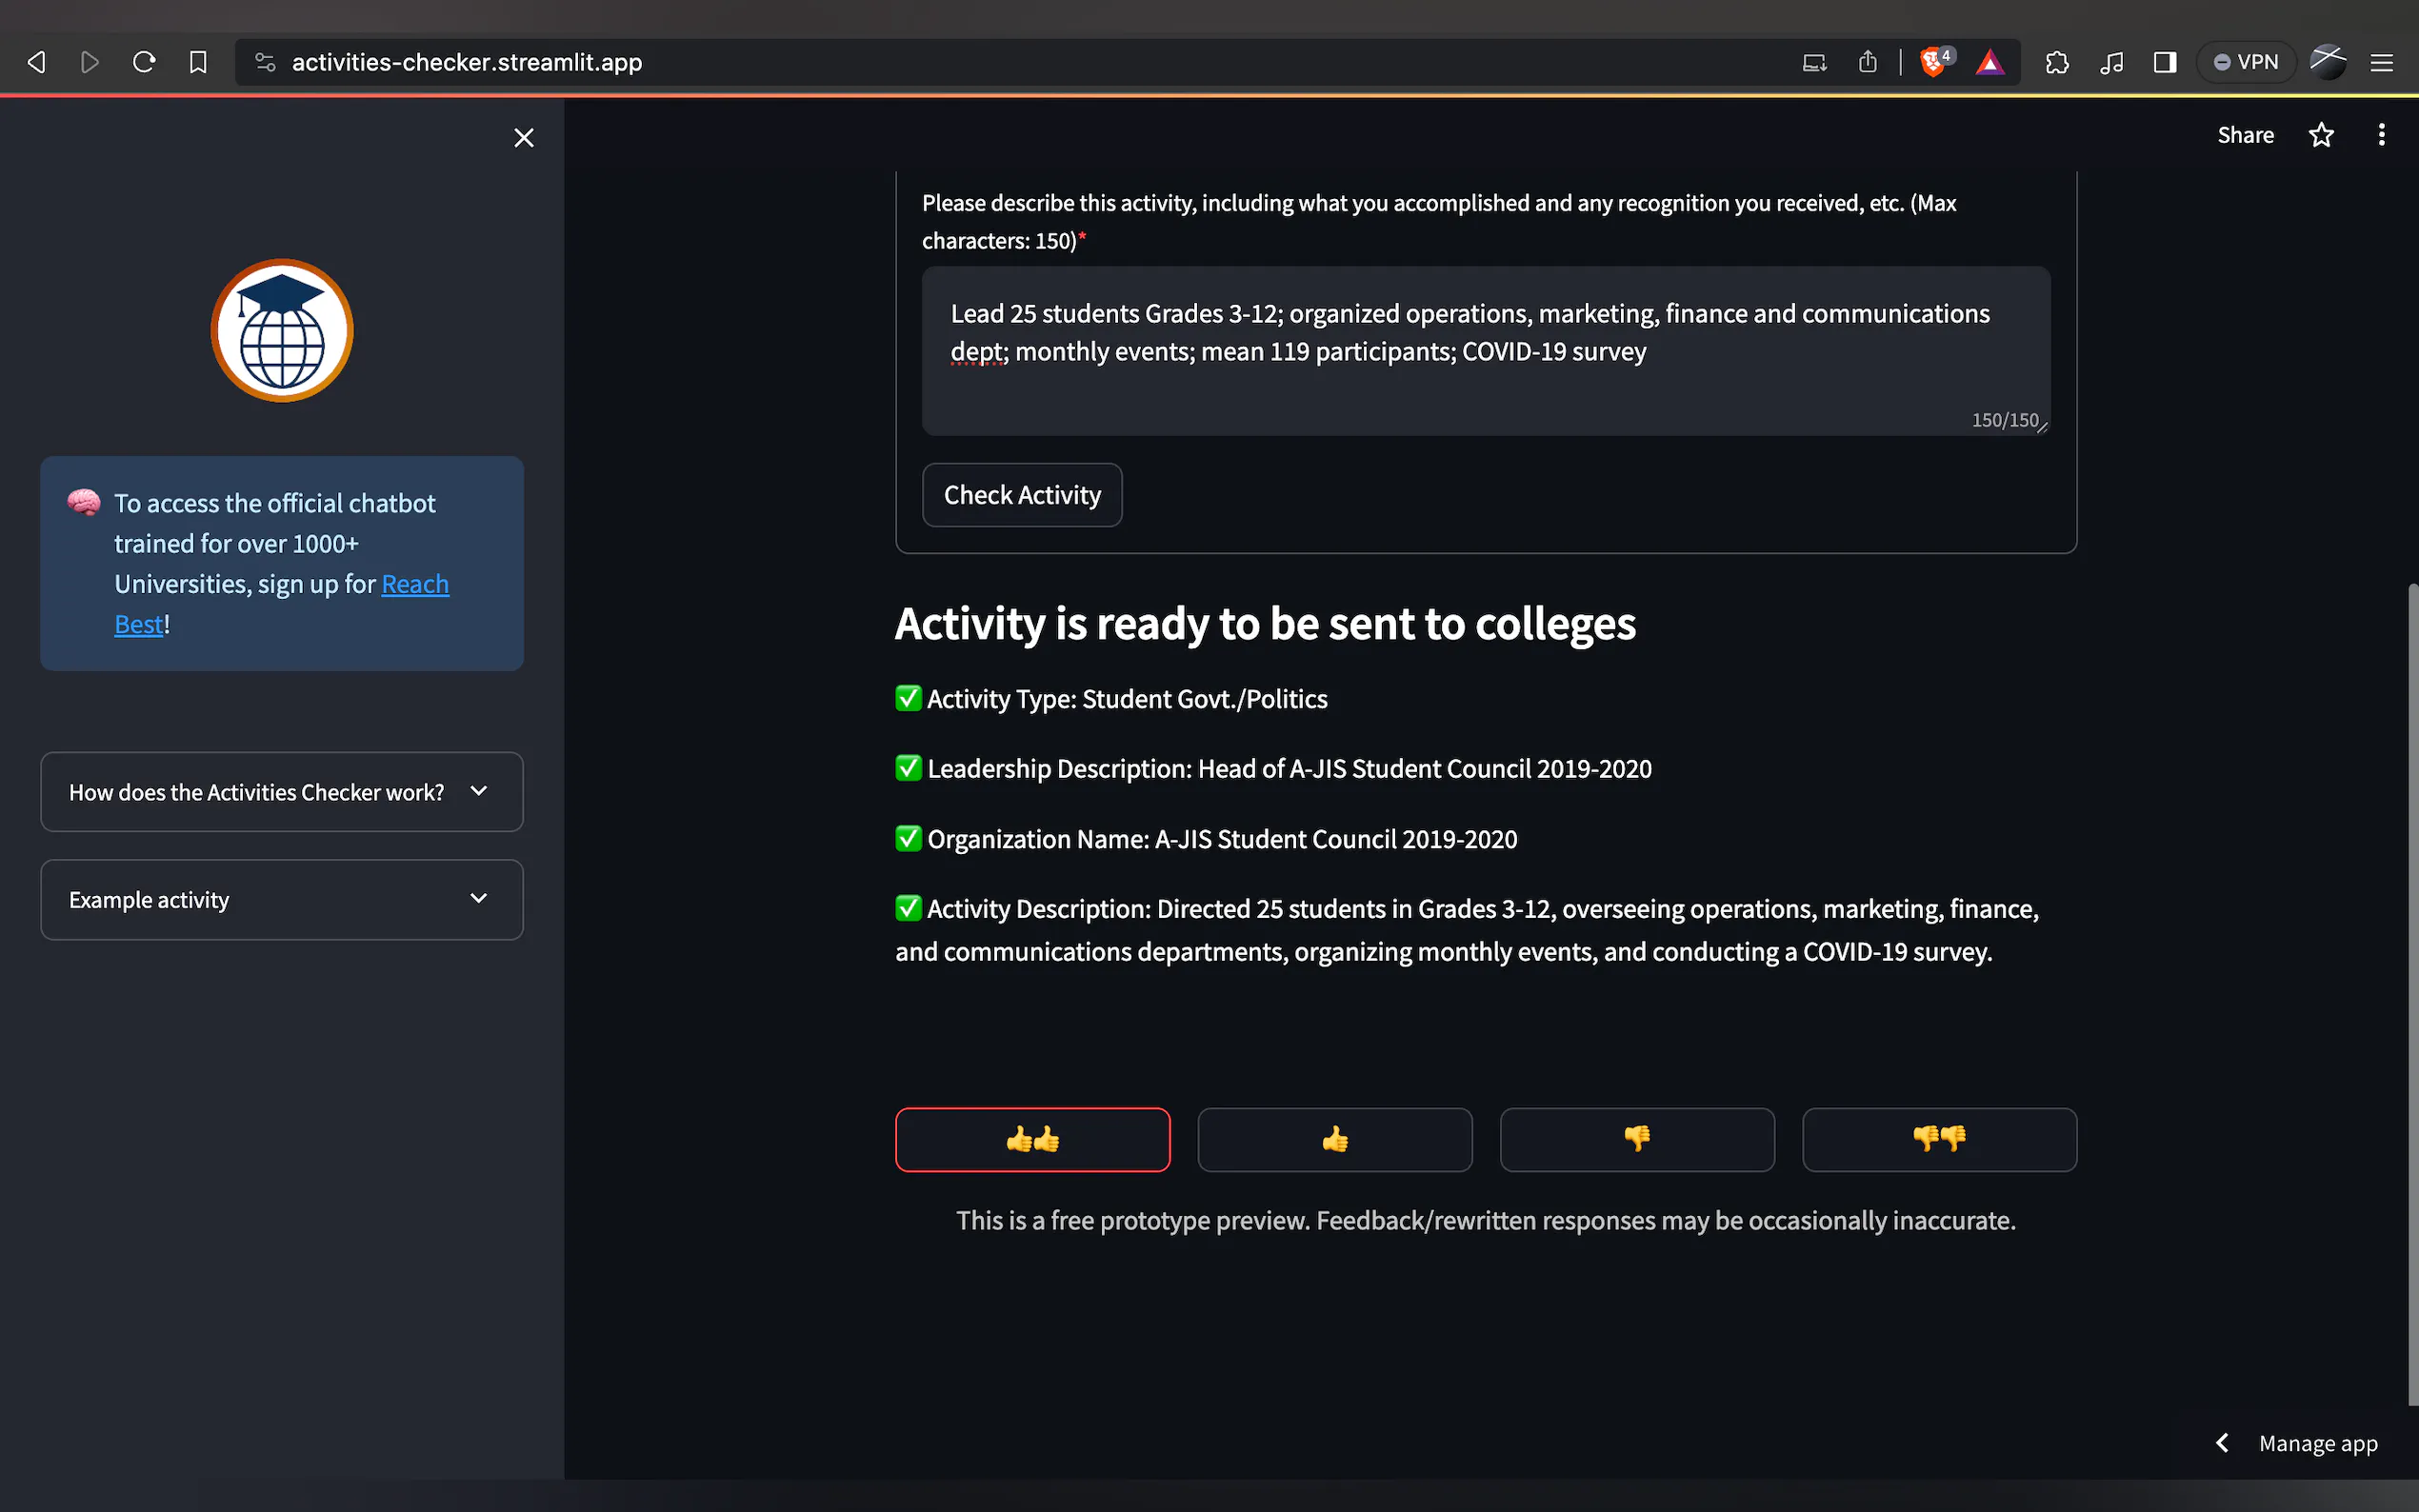Expand How does the Activities Checker work
The width and height of the screenshot is (2419, 1512).
coord(281,792)
